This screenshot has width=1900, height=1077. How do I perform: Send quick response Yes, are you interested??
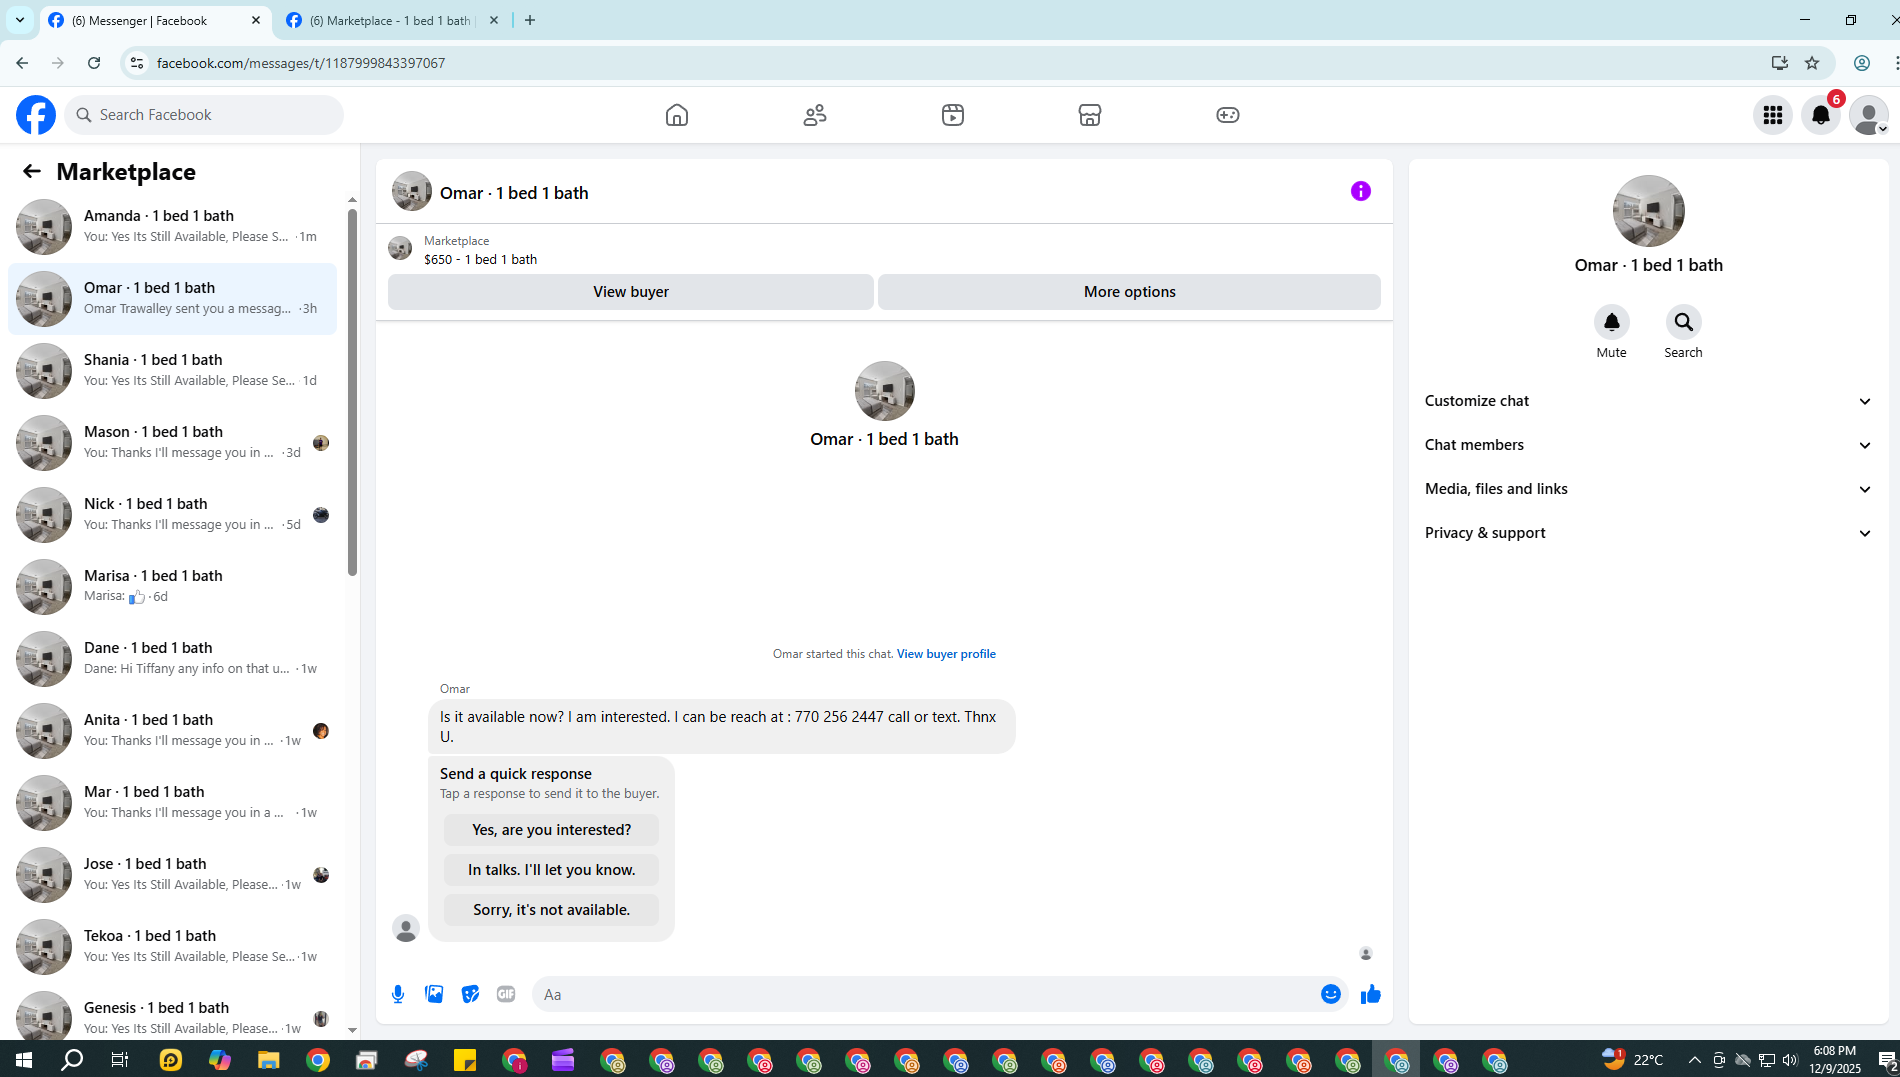tap(552, 830)
